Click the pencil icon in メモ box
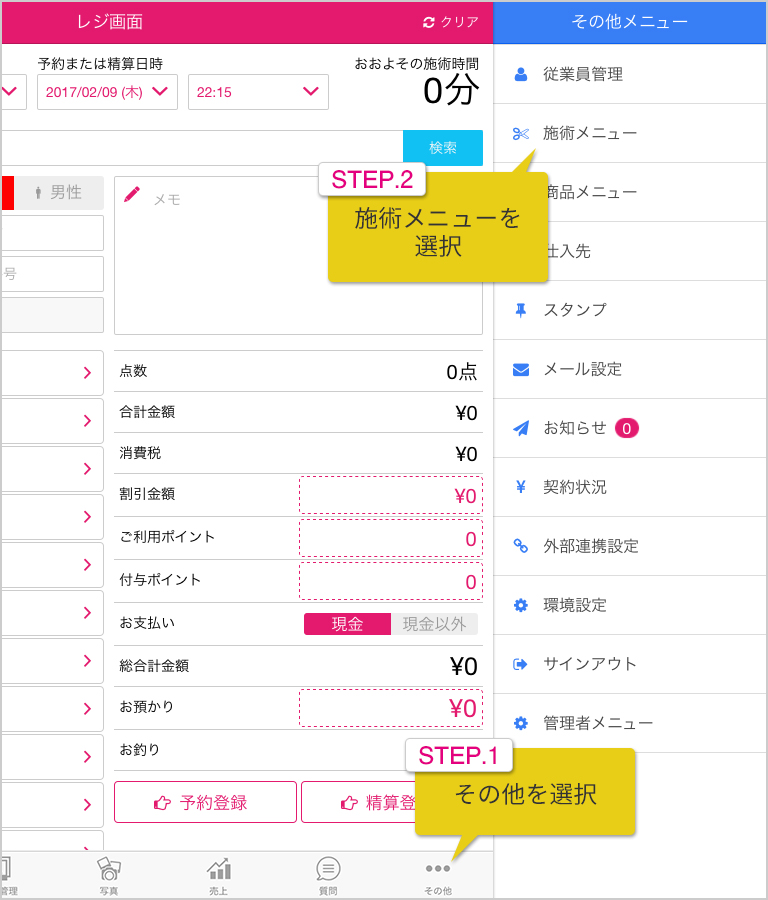Screen dimensions: 768x900 pyautogui.click(x=131, y=195)
